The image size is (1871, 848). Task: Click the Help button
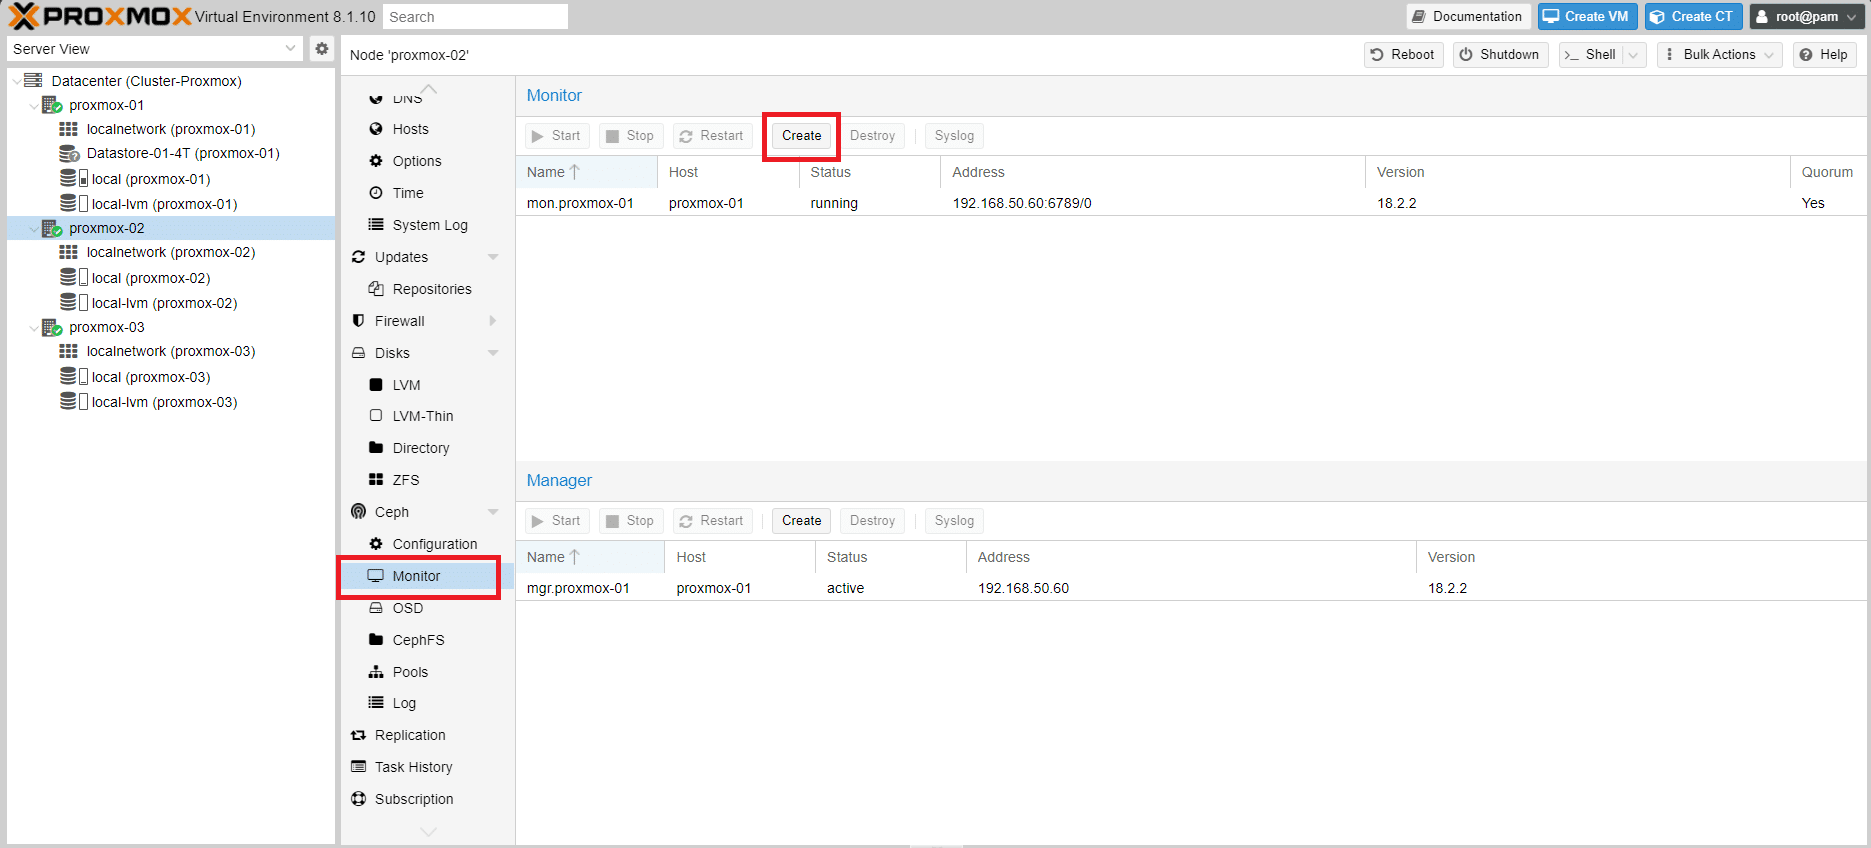pyautogui.click(x=1824, y=55)
